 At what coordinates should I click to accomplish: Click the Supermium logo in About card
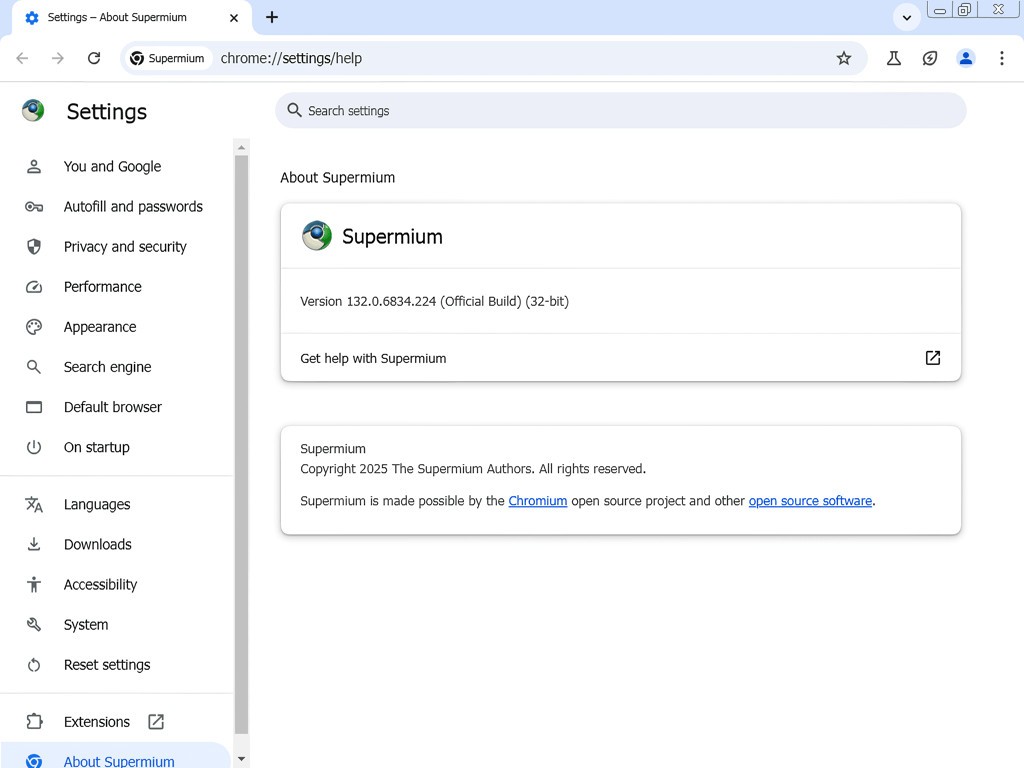pos(317,236)
